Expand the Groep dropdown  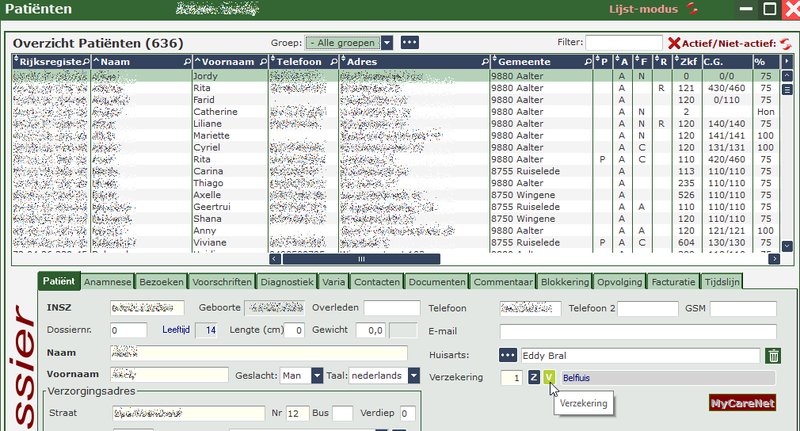[x=387, y=43]
